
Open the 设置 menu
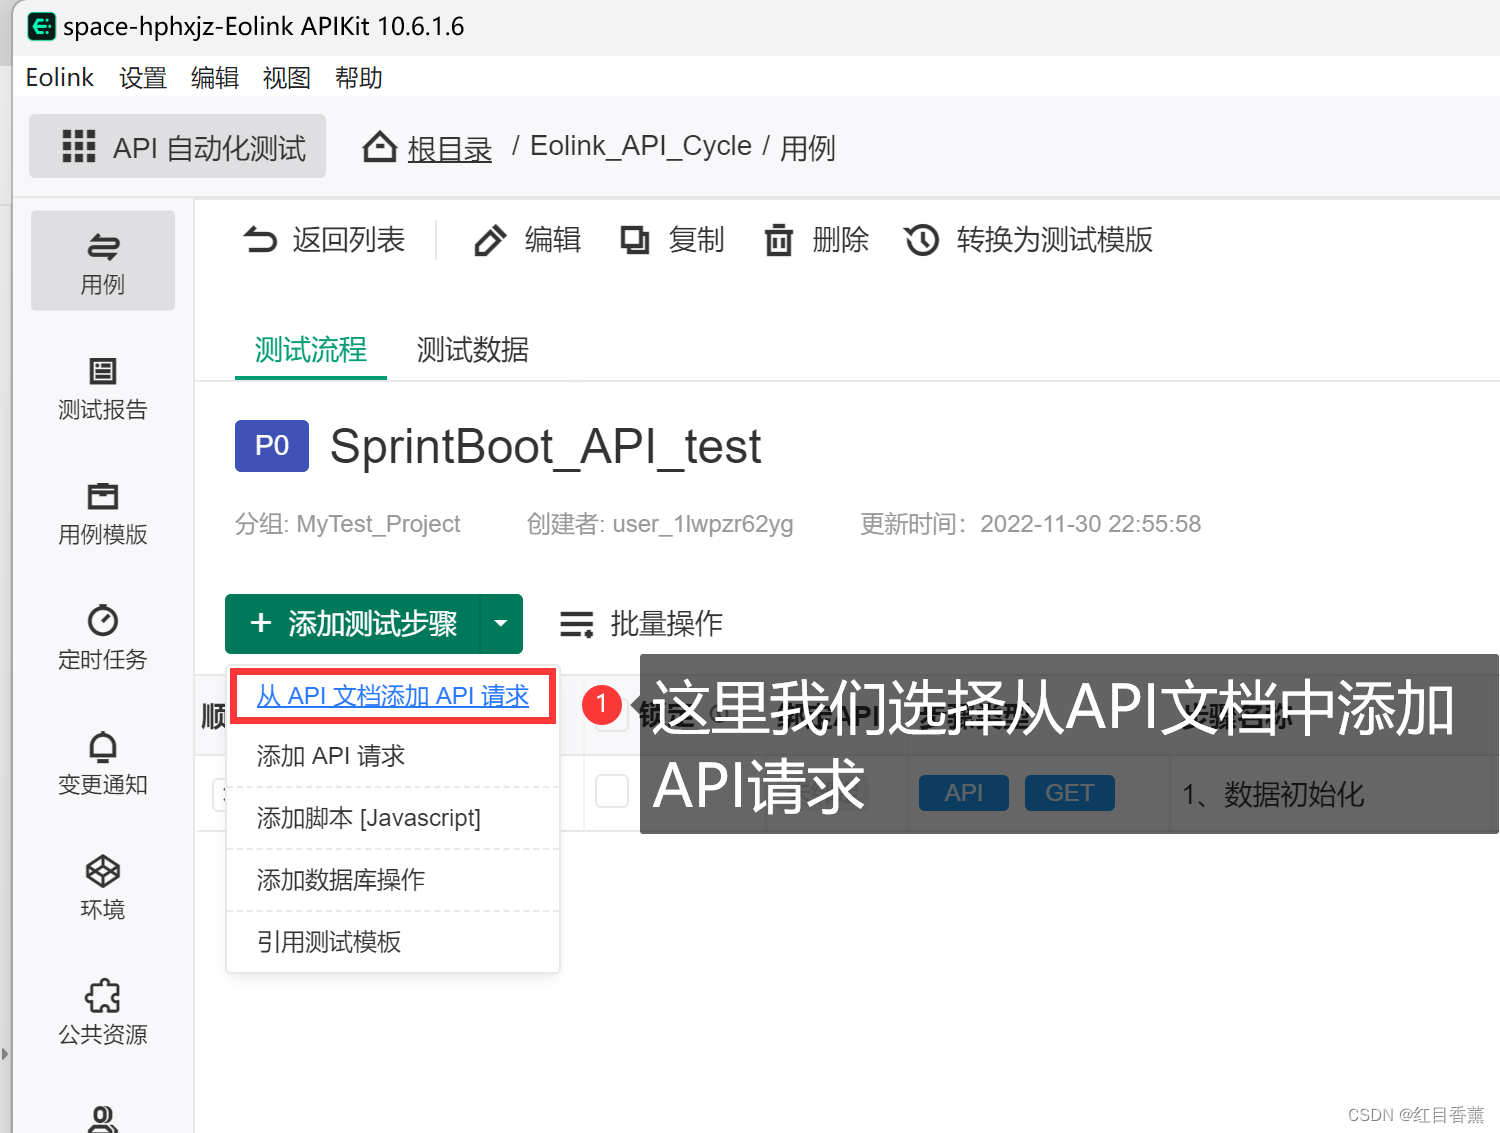tap(143, 77)
